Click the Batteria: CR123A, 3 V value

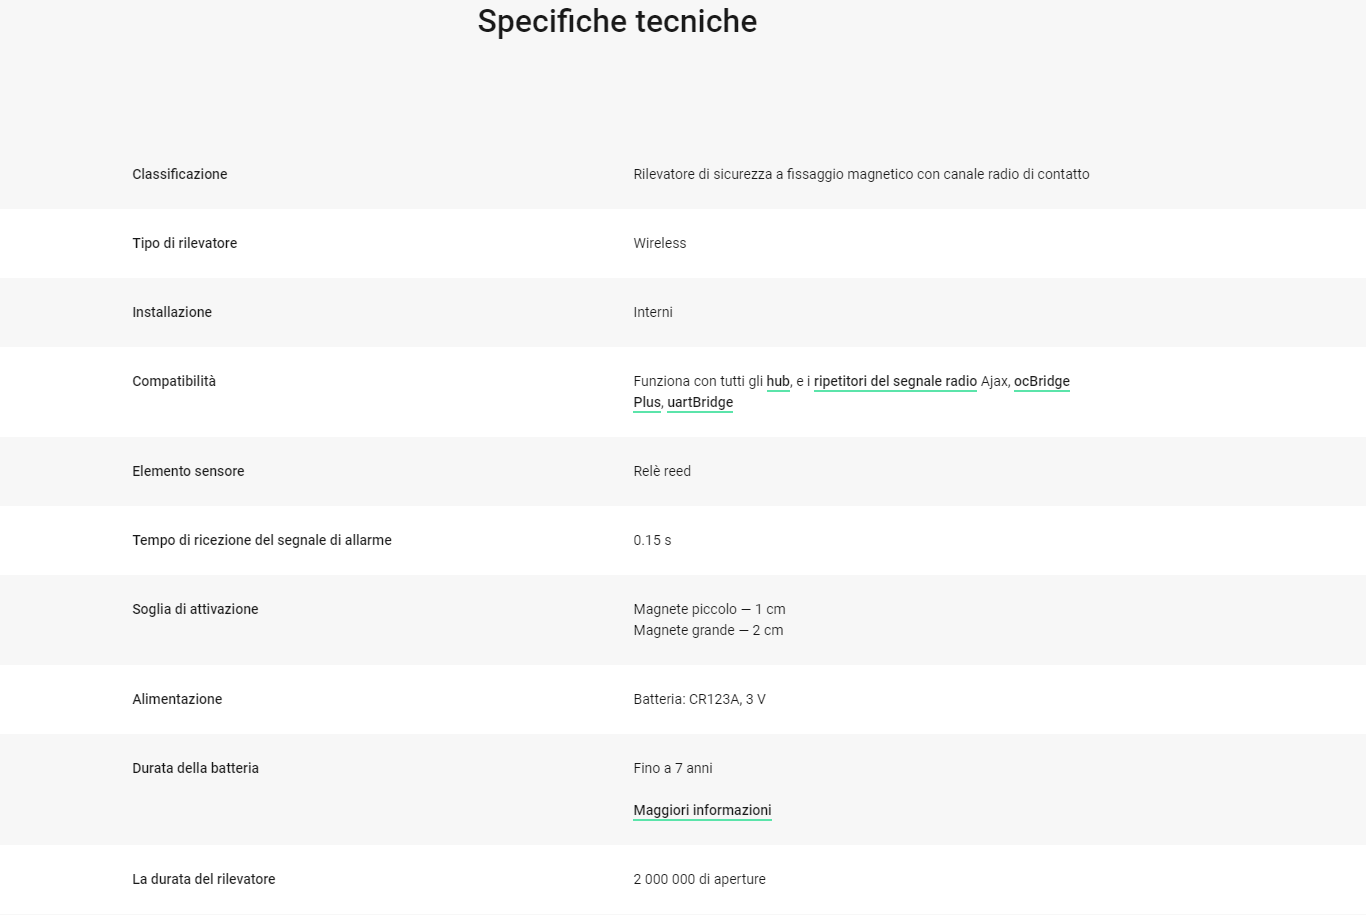coord(699,699)
